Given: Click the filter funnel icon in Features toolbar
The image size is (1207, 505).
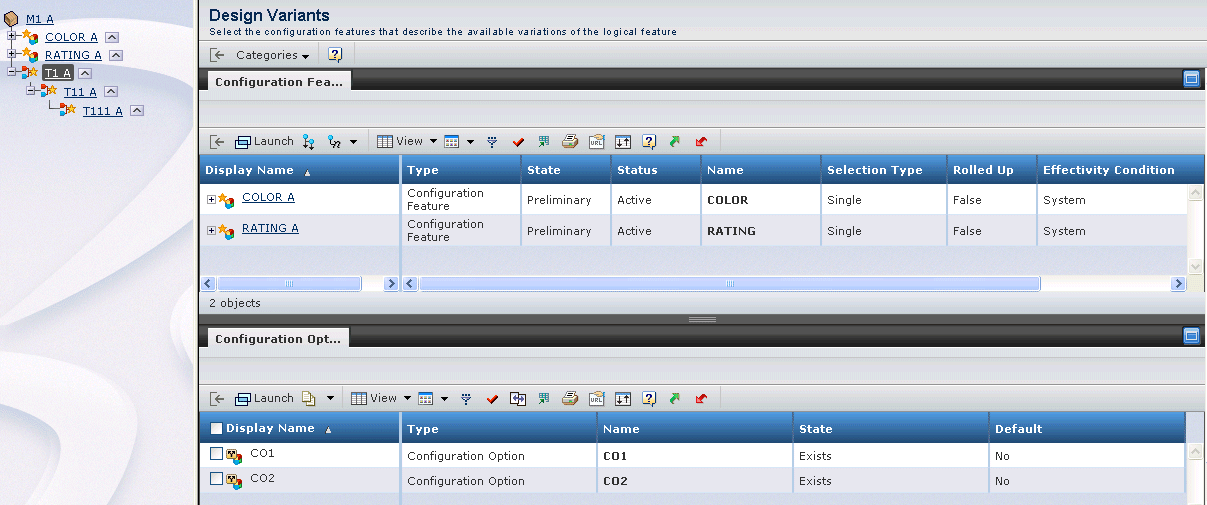Looking at the screenshot, I should coord(492,142).
